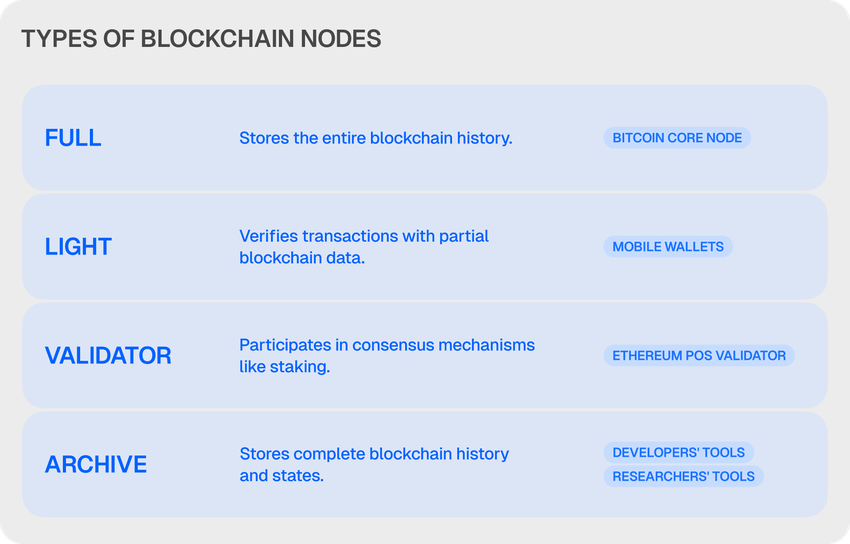Click the 'like staking.' text line
Viewport: 850px width, 544px height.
pyautogui.click(x=285, y=367)
